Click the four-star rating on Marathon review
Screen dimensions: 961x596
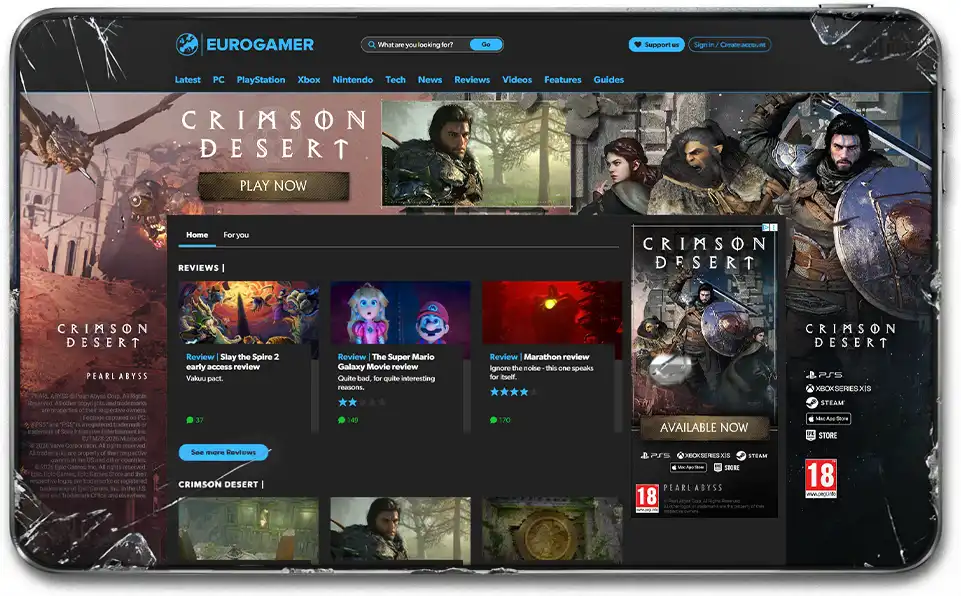pos(513,392)
